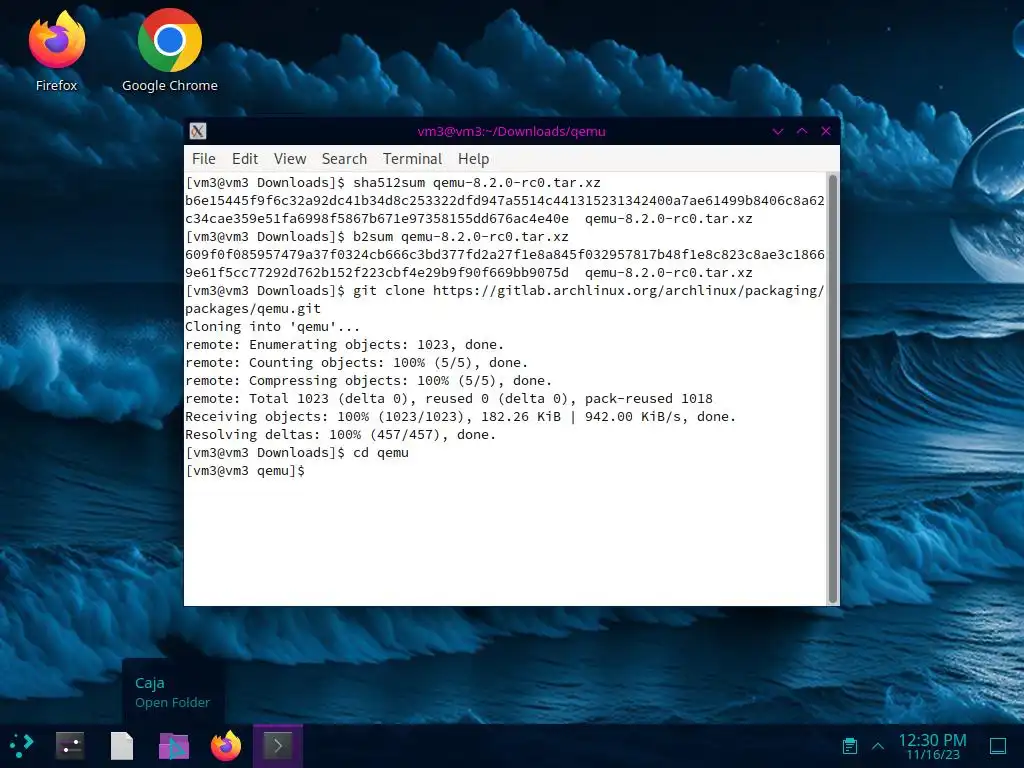Click the '[vm3@vm3 qemu]$' prompt line
1024x768 pixels.
pyautogui.click(x=245, y=470)
